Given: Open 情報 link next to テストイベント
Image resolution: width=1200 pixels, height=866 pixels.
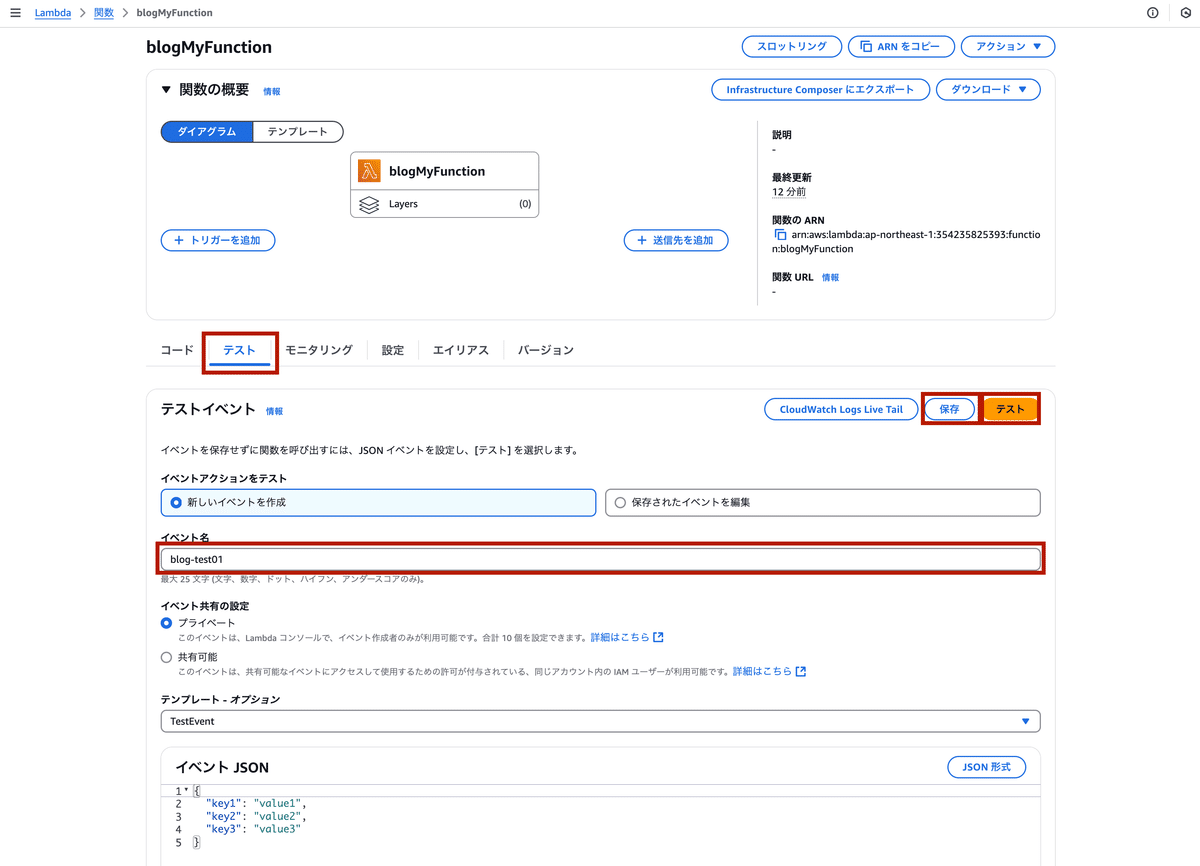Looking at the screenshot, I should coord(275,411).
